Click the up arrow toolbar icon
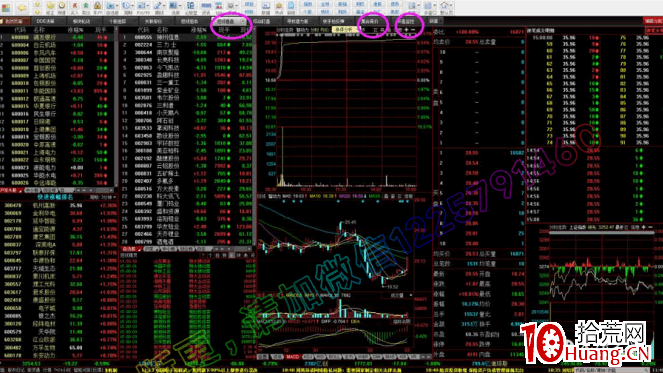The height and width of the screenshot is (373, 663). pyautogui.click(x=37, y=4)
